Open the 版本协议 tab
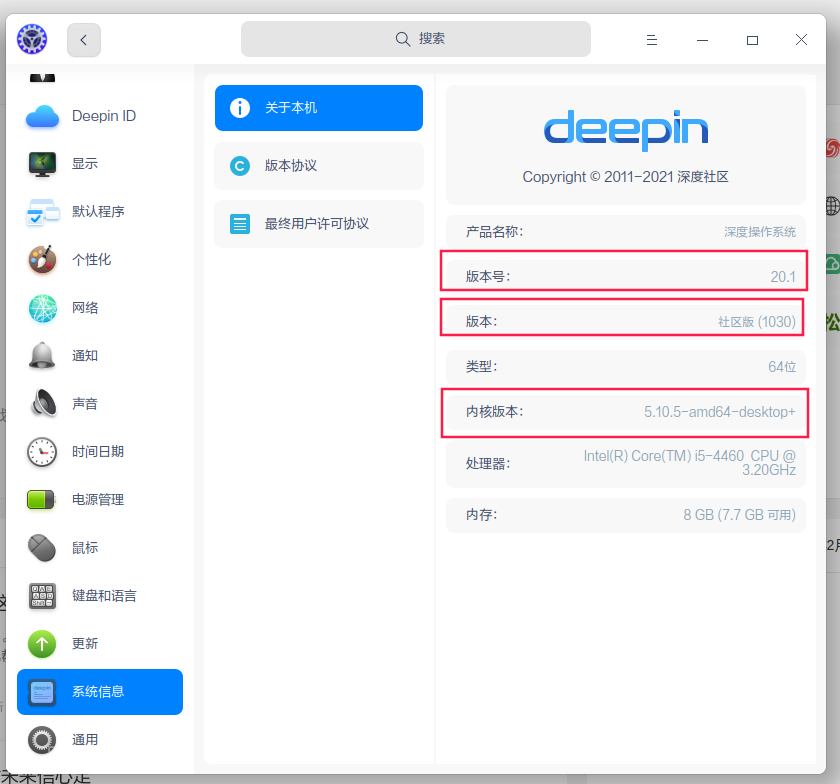 coord(319,166)
